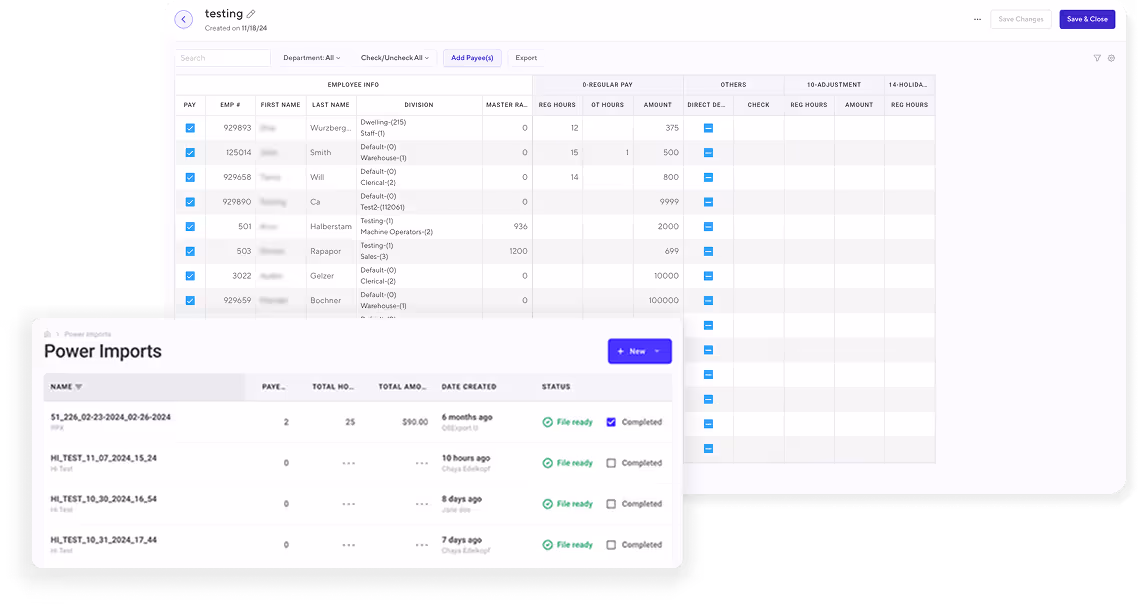This screenshot has height=604, width=1140.
Task: Toggle direct deposit icon for Will row
Action: point(708,177)
